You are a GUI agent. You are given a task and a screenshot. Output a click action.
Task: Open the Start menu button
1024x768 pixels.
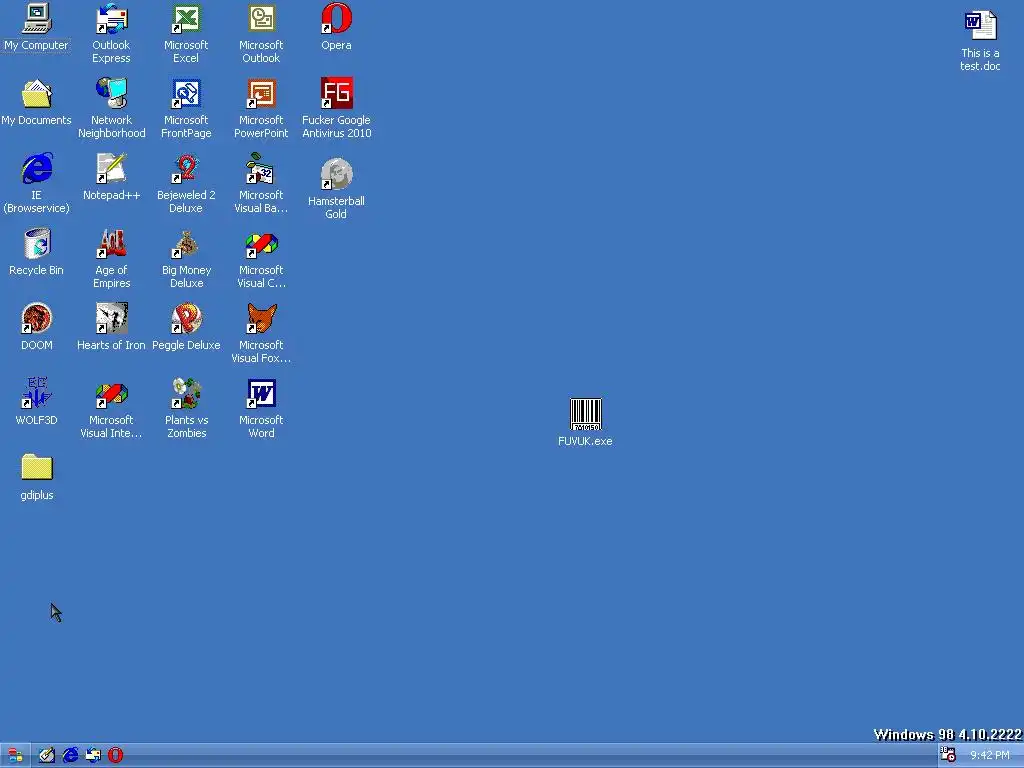tap(14, 756)
